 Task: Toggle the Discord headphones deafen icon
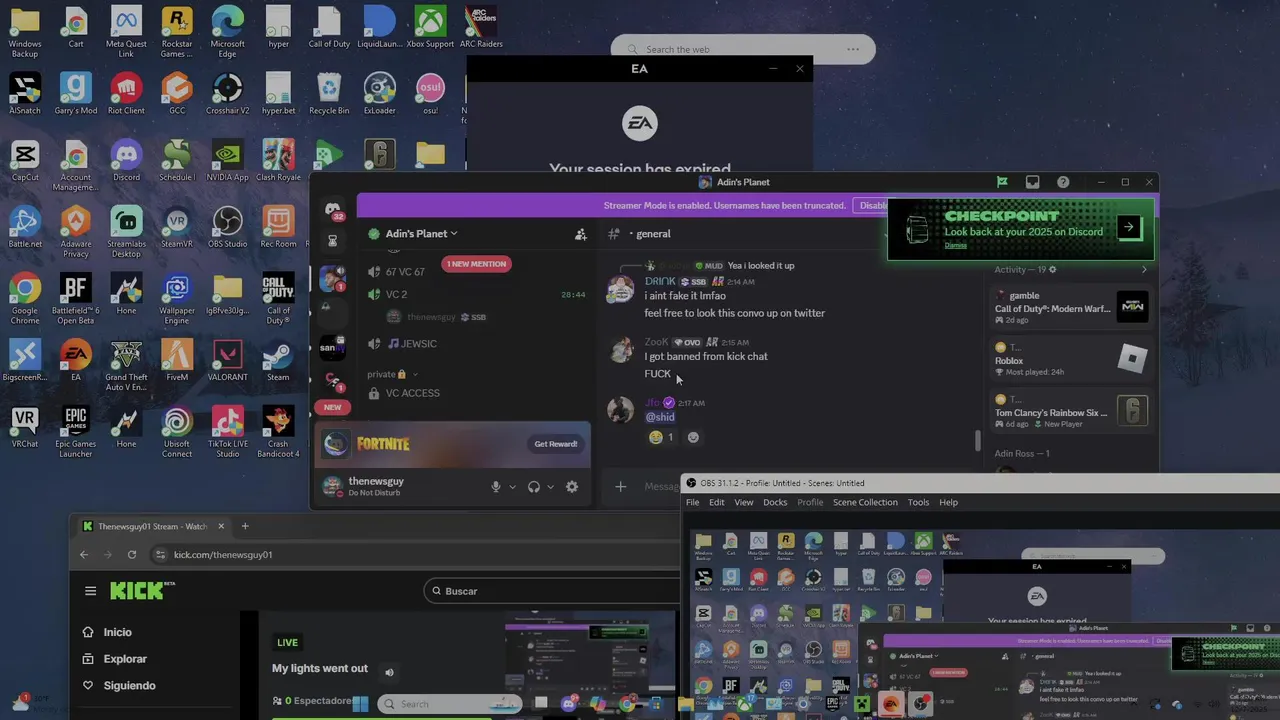click(534, 487)
